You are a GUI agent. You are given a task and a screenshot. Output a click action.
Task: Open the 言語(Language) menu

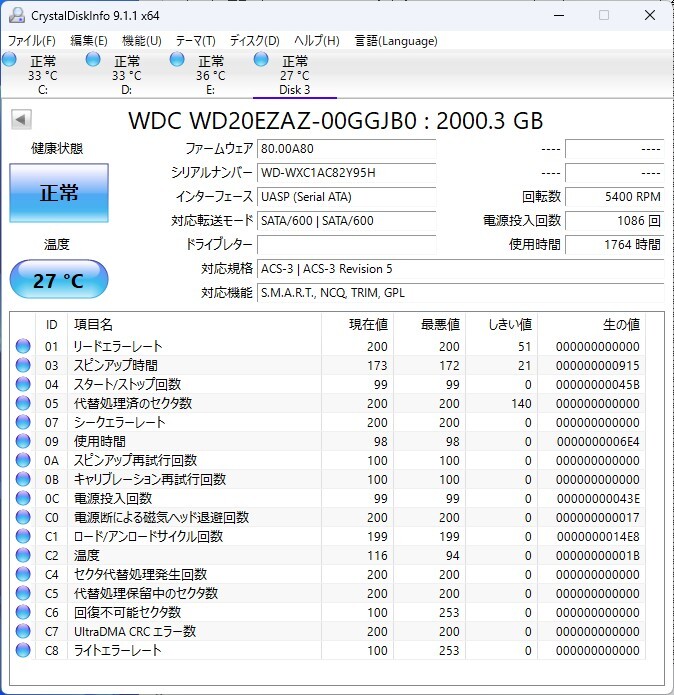tap(396, 41)
